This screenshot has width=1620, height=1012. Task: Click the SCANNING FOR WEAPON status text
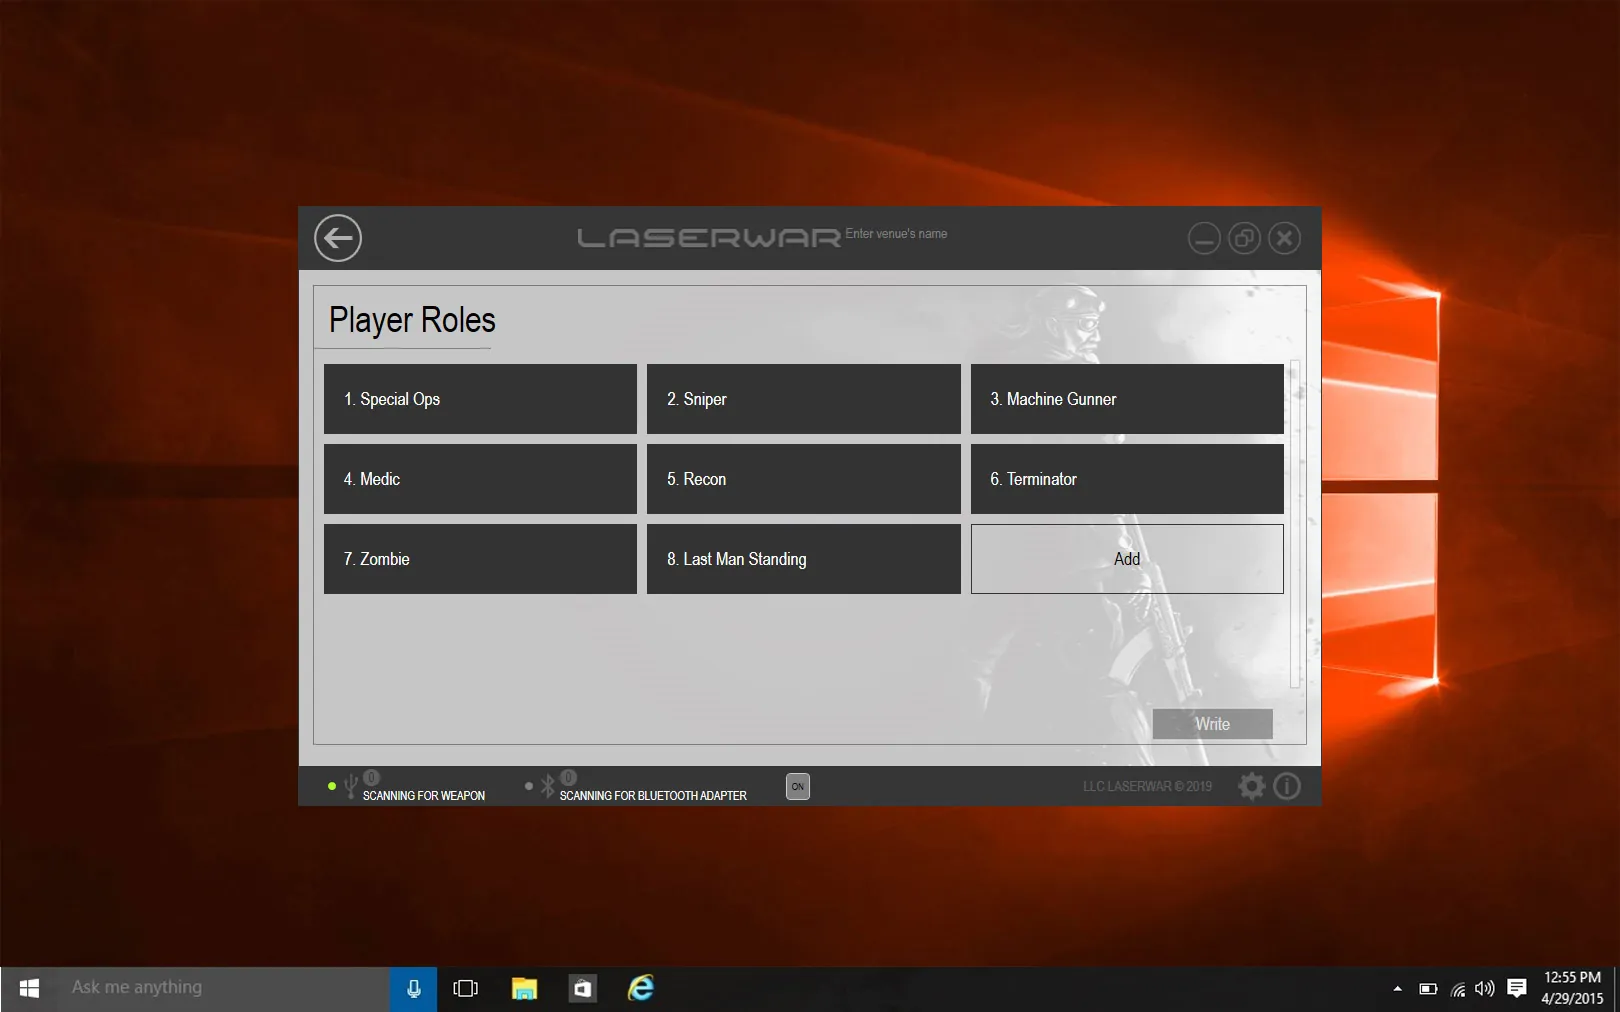[x=424, y=796]
